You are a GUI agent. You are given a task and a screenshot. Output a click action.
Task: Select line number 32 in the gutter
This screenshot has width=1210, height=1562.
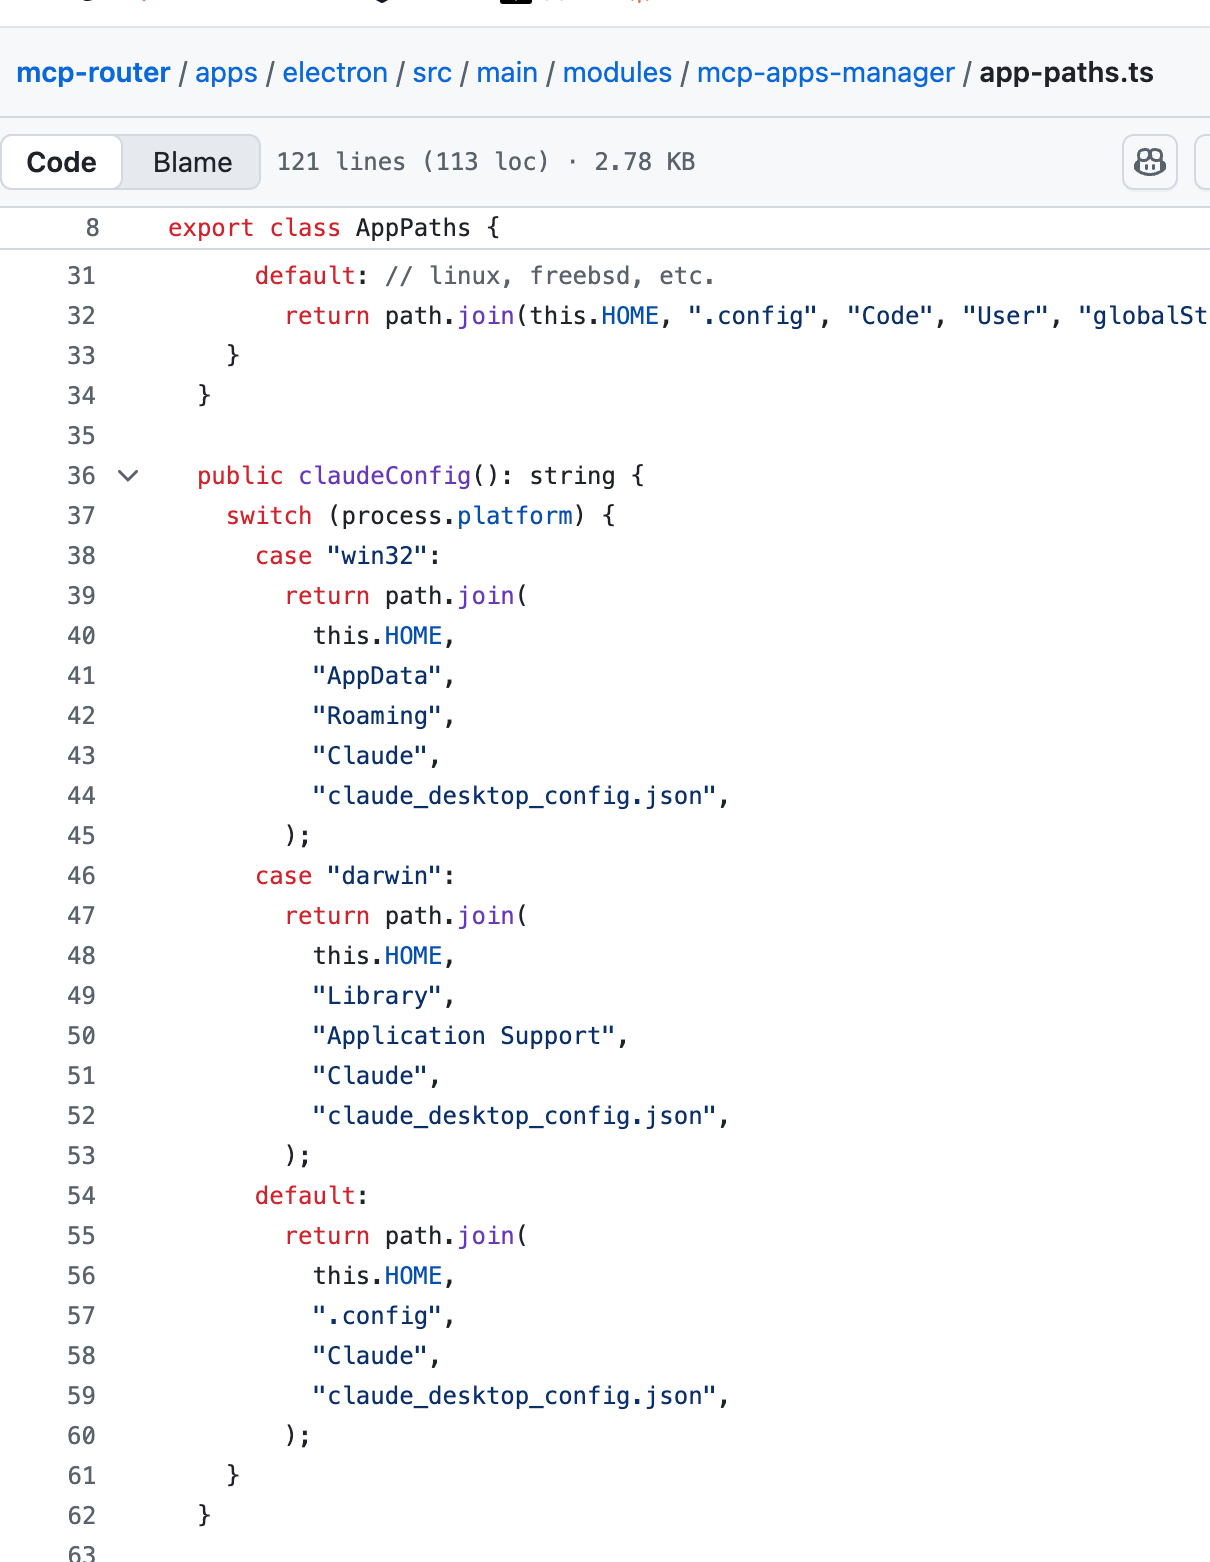pos(82,316)
